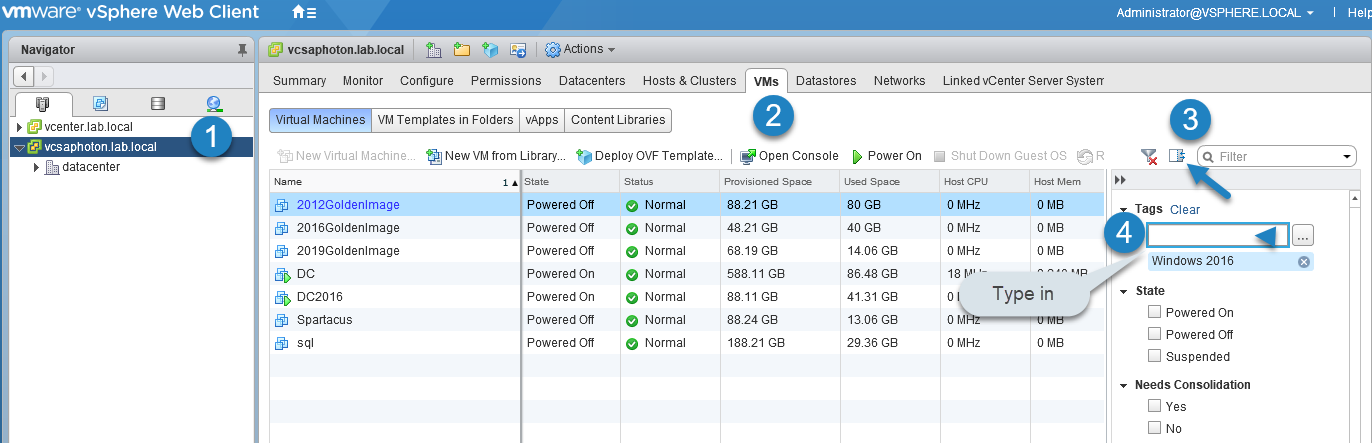
Task: Click the DC2016 VM icon
Action: [282, 297]
